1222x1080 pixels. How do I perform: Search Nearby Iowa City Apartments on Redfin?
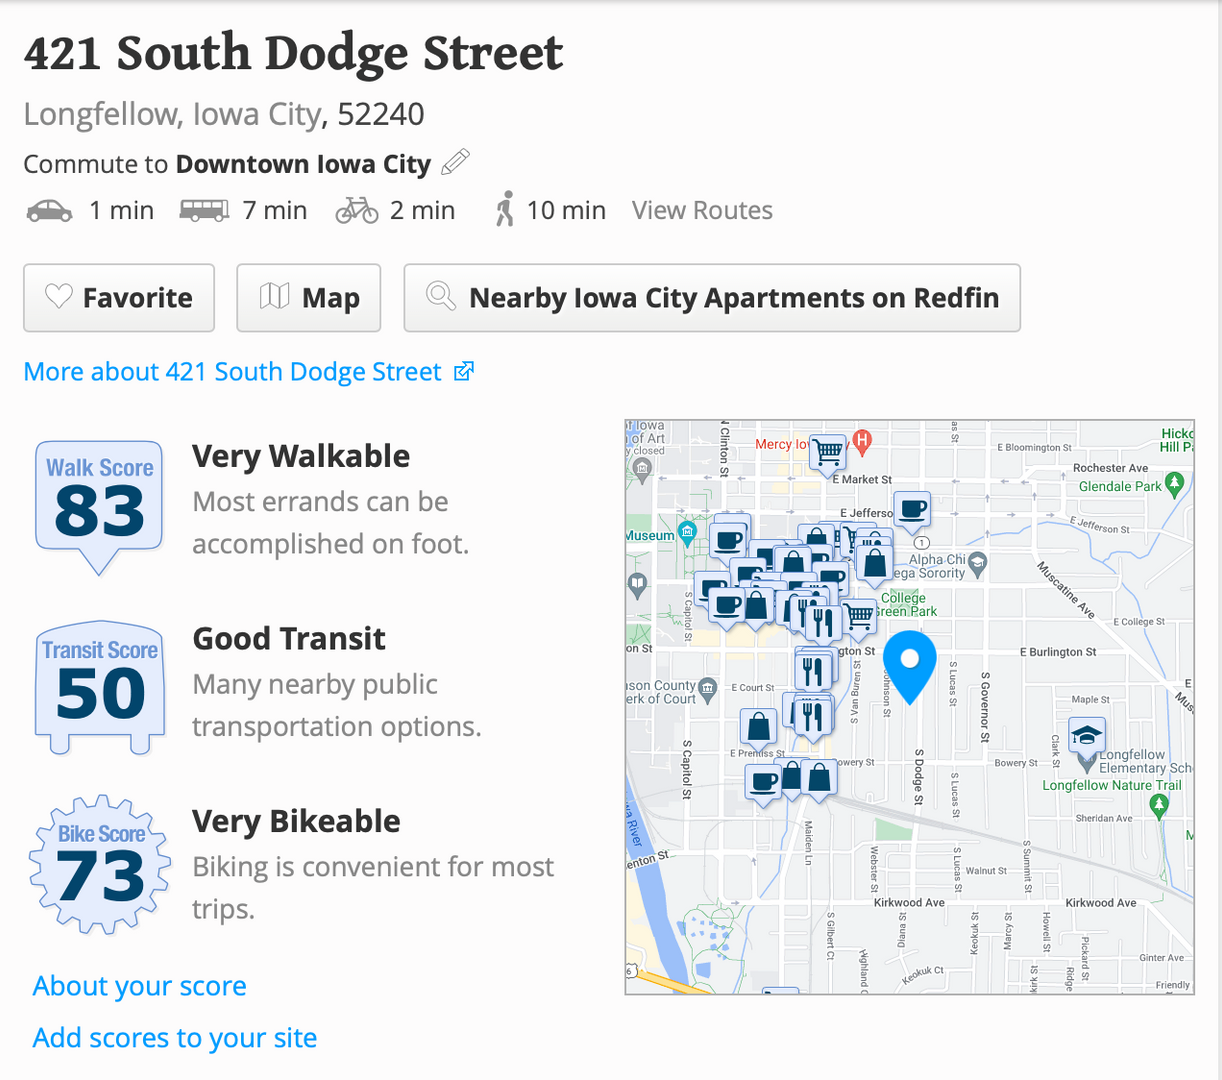[x=712, y=298]
